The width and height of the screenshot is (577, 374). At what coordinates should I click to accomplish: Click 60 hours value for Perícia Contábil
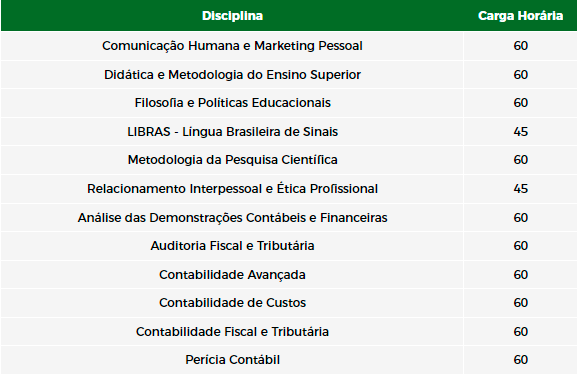click(x=520, y=360)
